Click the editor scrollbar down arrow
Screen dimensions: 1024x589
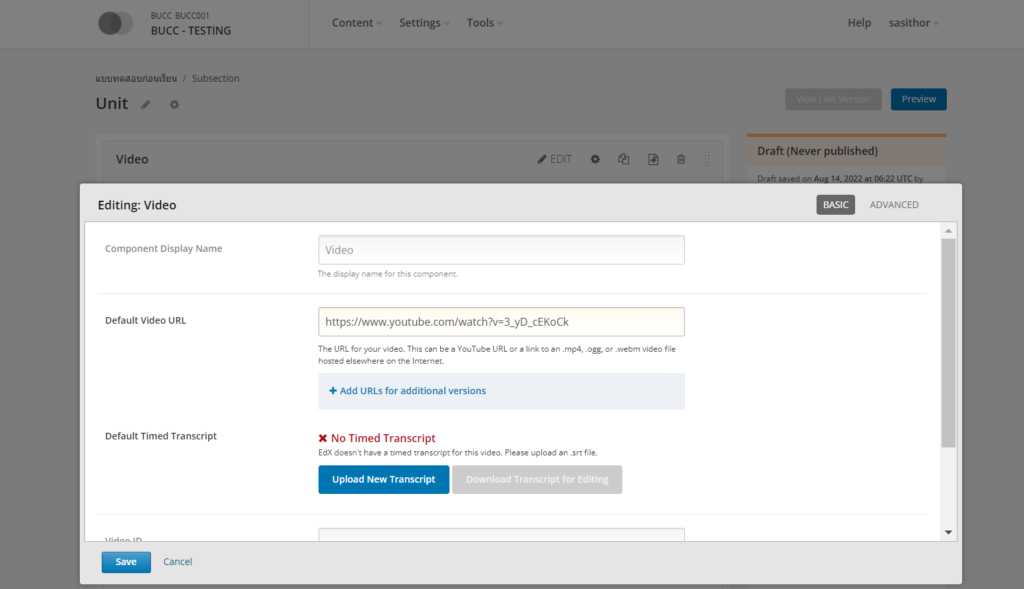coord(949,533)
